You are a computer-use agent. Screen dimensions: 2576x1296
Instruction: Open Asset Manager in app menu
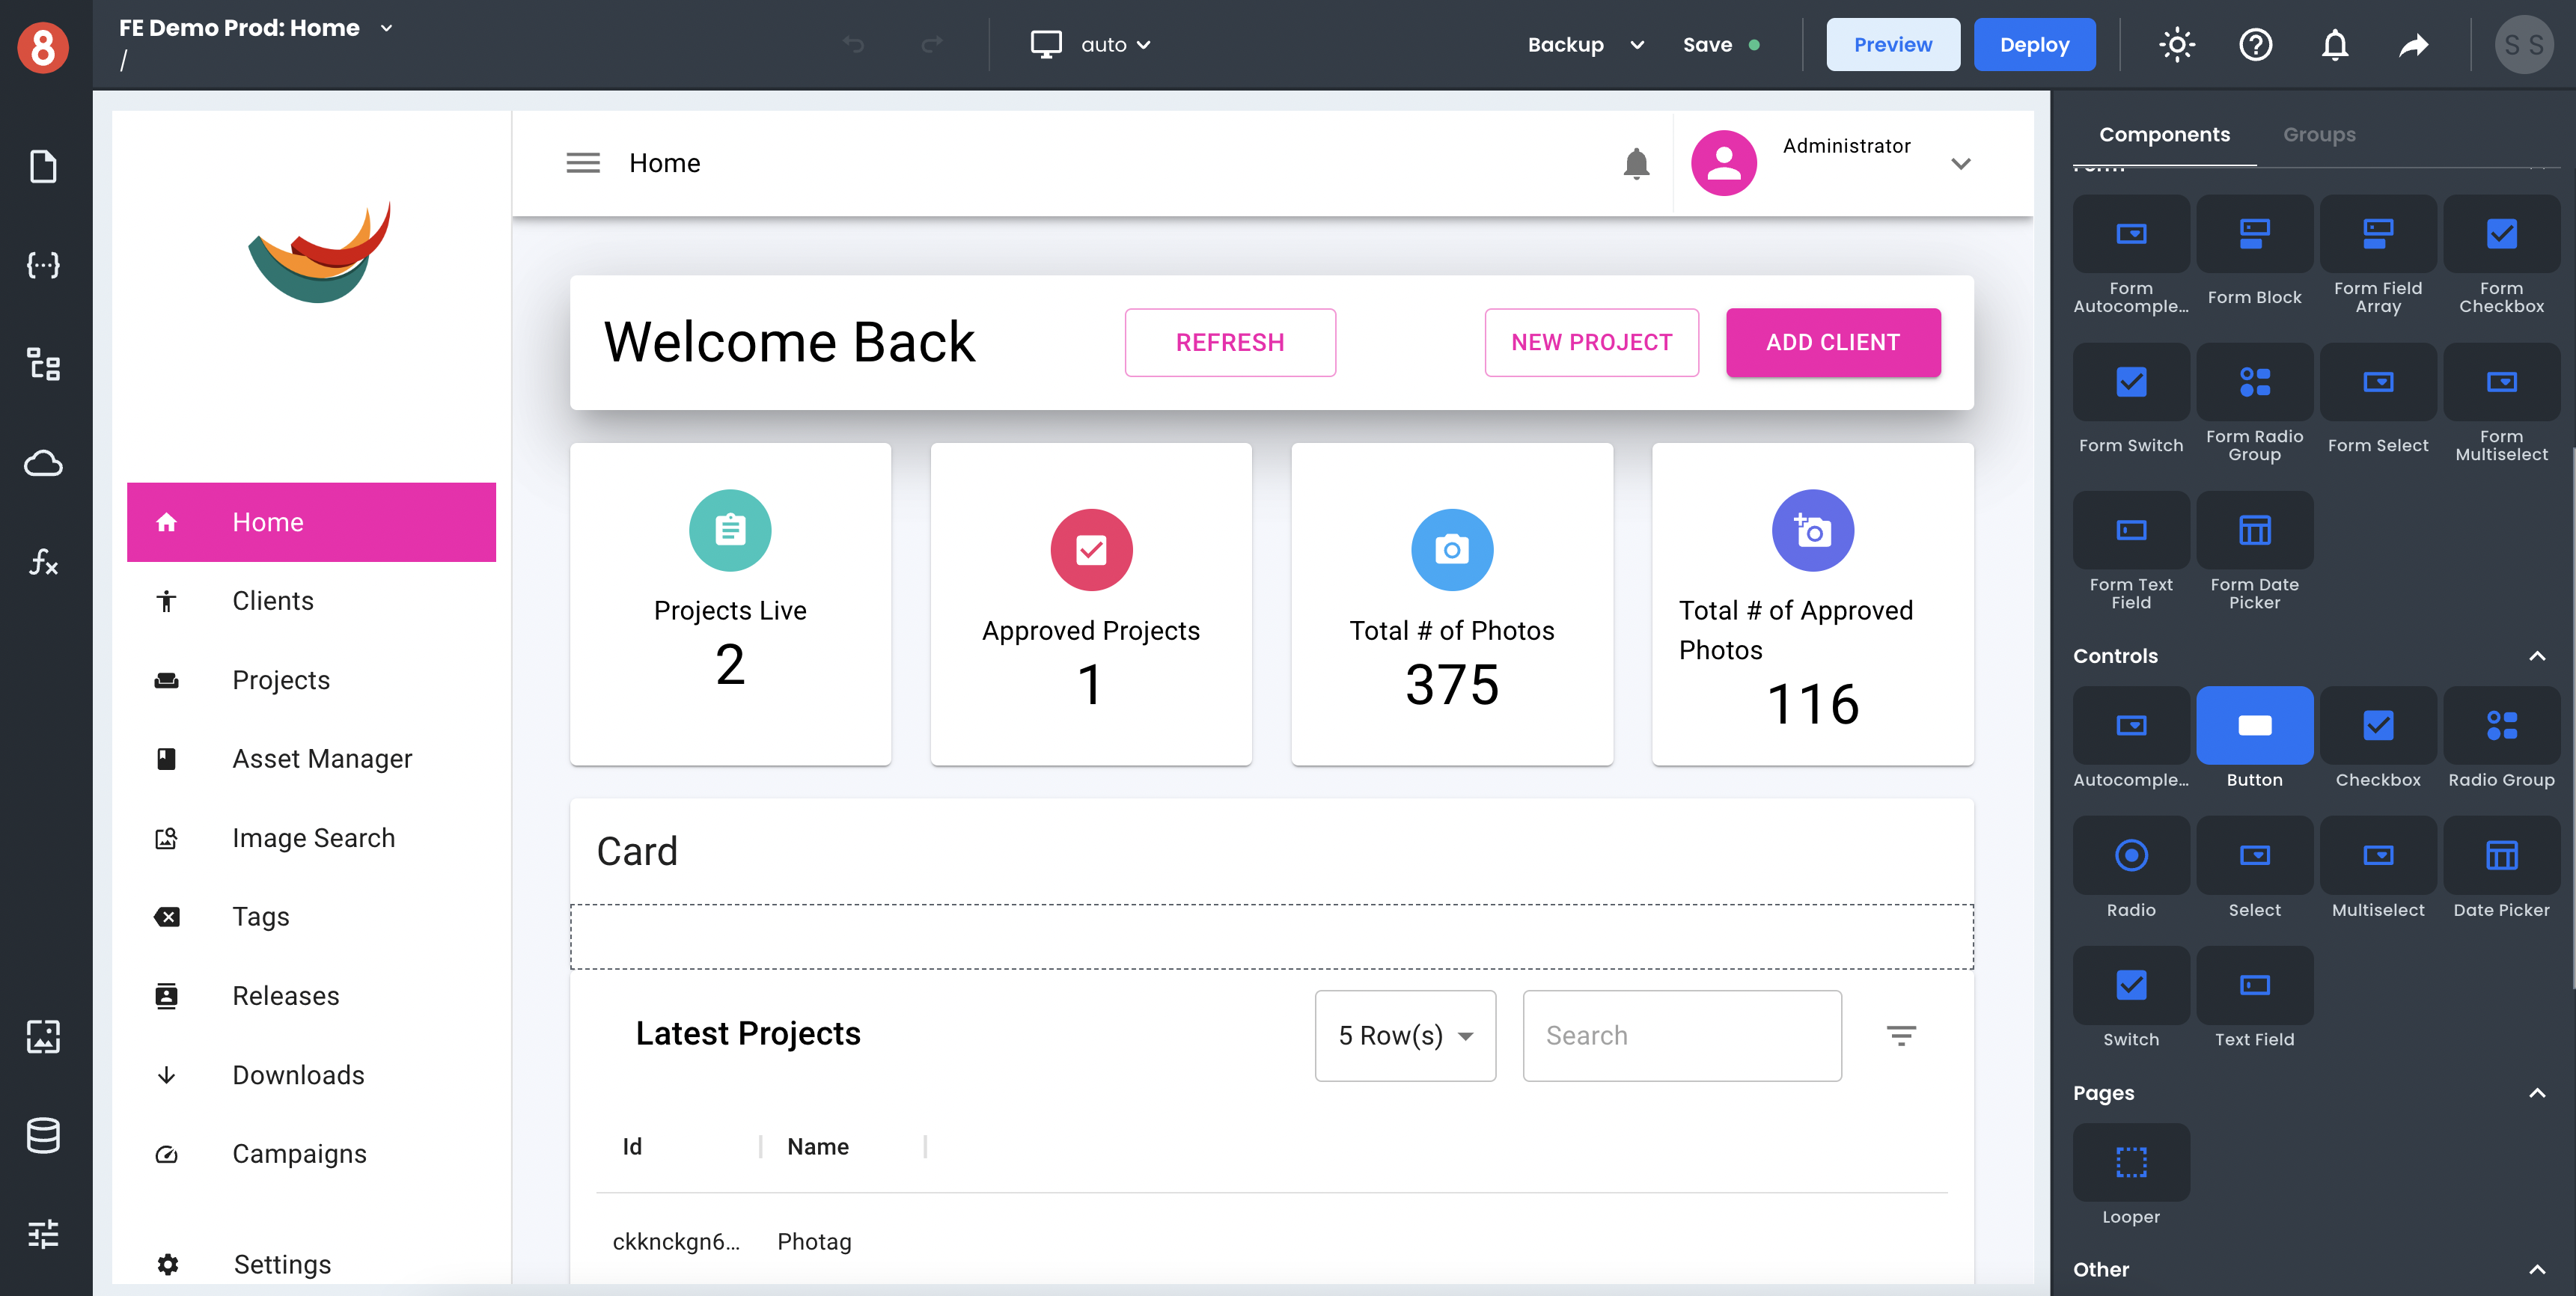point(322,759)
